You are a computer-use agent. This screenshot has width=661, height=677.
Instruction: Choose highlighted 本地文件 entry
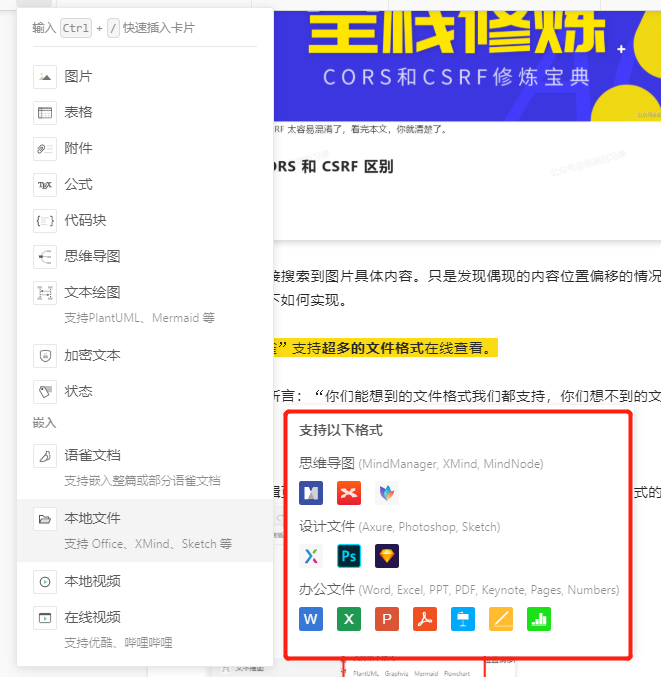(x=145, y=530)
